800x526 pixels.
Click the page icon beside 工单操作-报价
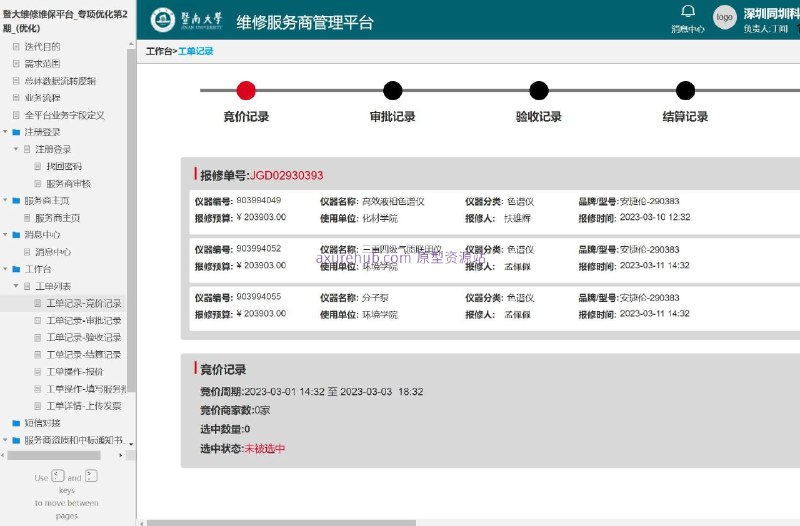click(37, 371)
